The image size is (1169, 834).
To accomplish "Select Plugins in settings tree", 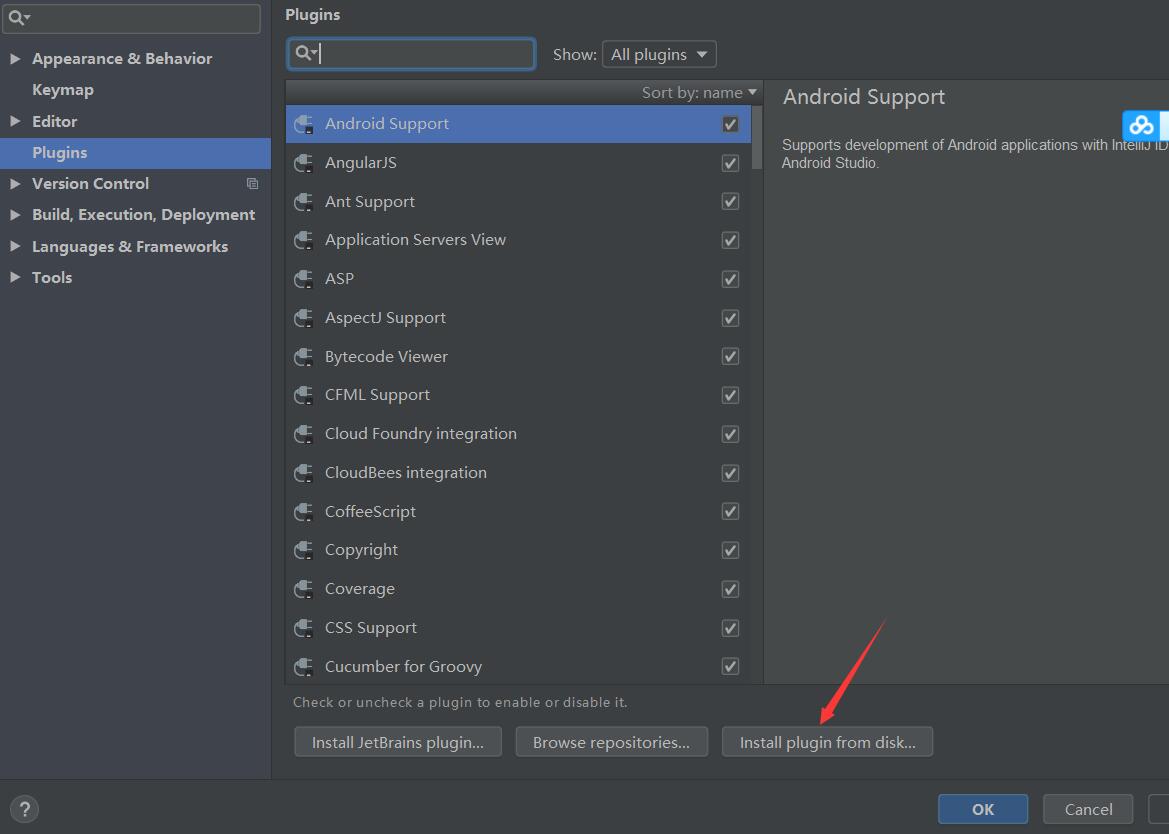I will pyautogui.click(x=135, y=153).
